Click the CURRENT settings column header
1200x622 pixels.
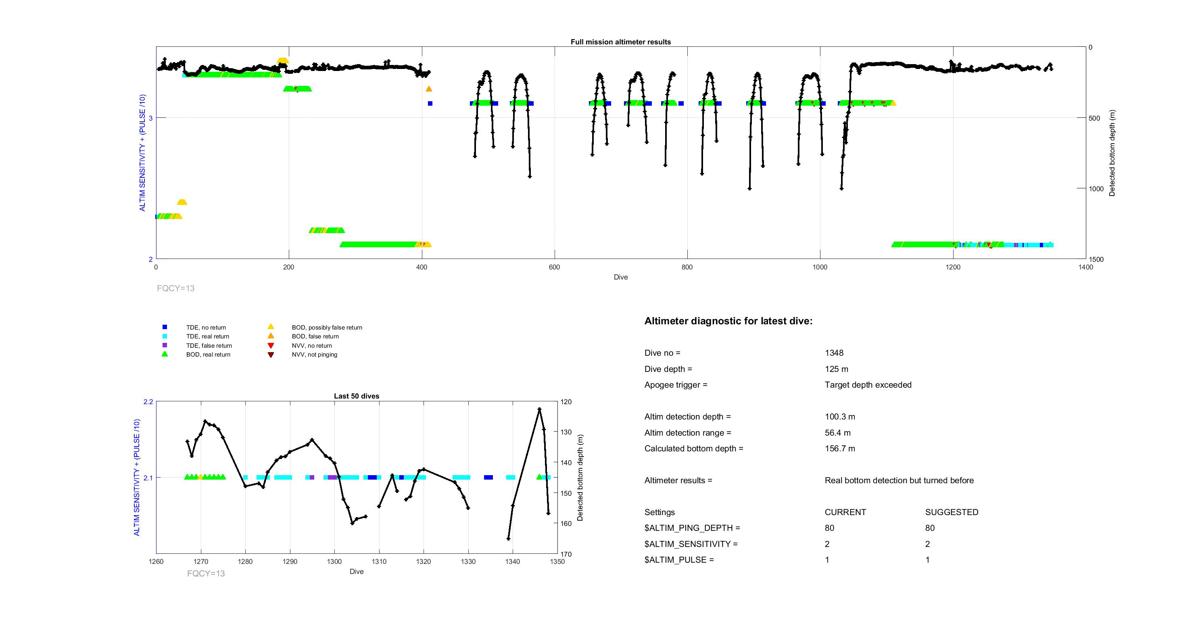[x=845, y=512]
